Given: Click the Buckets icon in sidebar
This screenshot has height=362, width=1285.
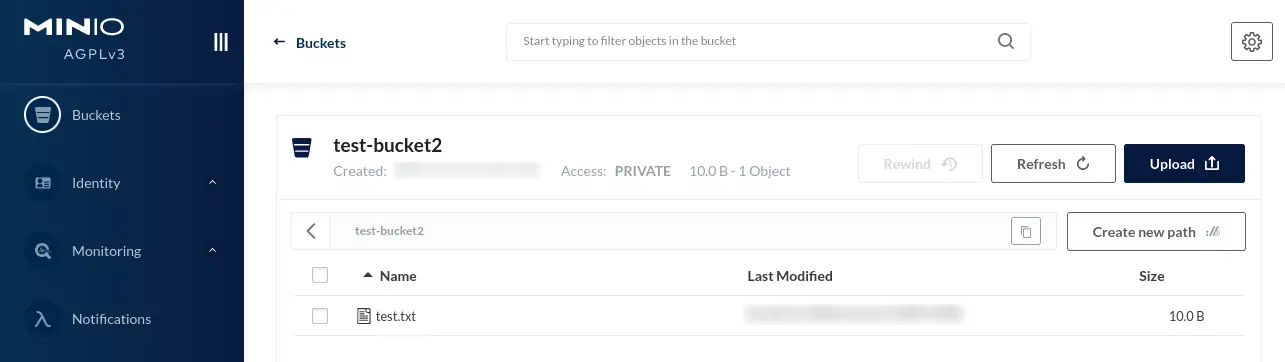Looking at the screenshot, I should tap(43, 115).
